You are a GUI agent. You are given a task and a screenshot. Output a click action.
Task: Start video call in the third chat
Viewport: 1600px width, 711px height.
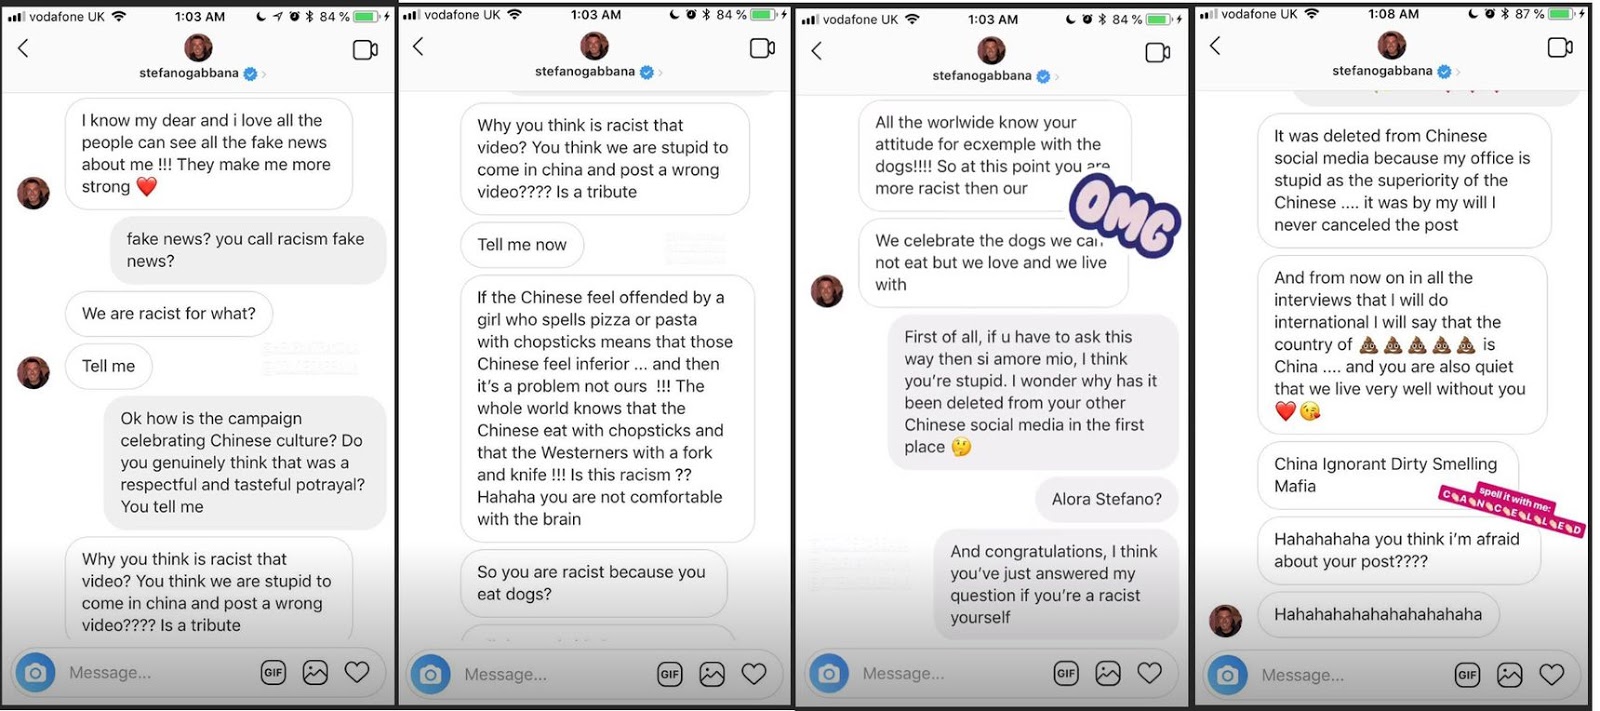(x=1158, y=52)
